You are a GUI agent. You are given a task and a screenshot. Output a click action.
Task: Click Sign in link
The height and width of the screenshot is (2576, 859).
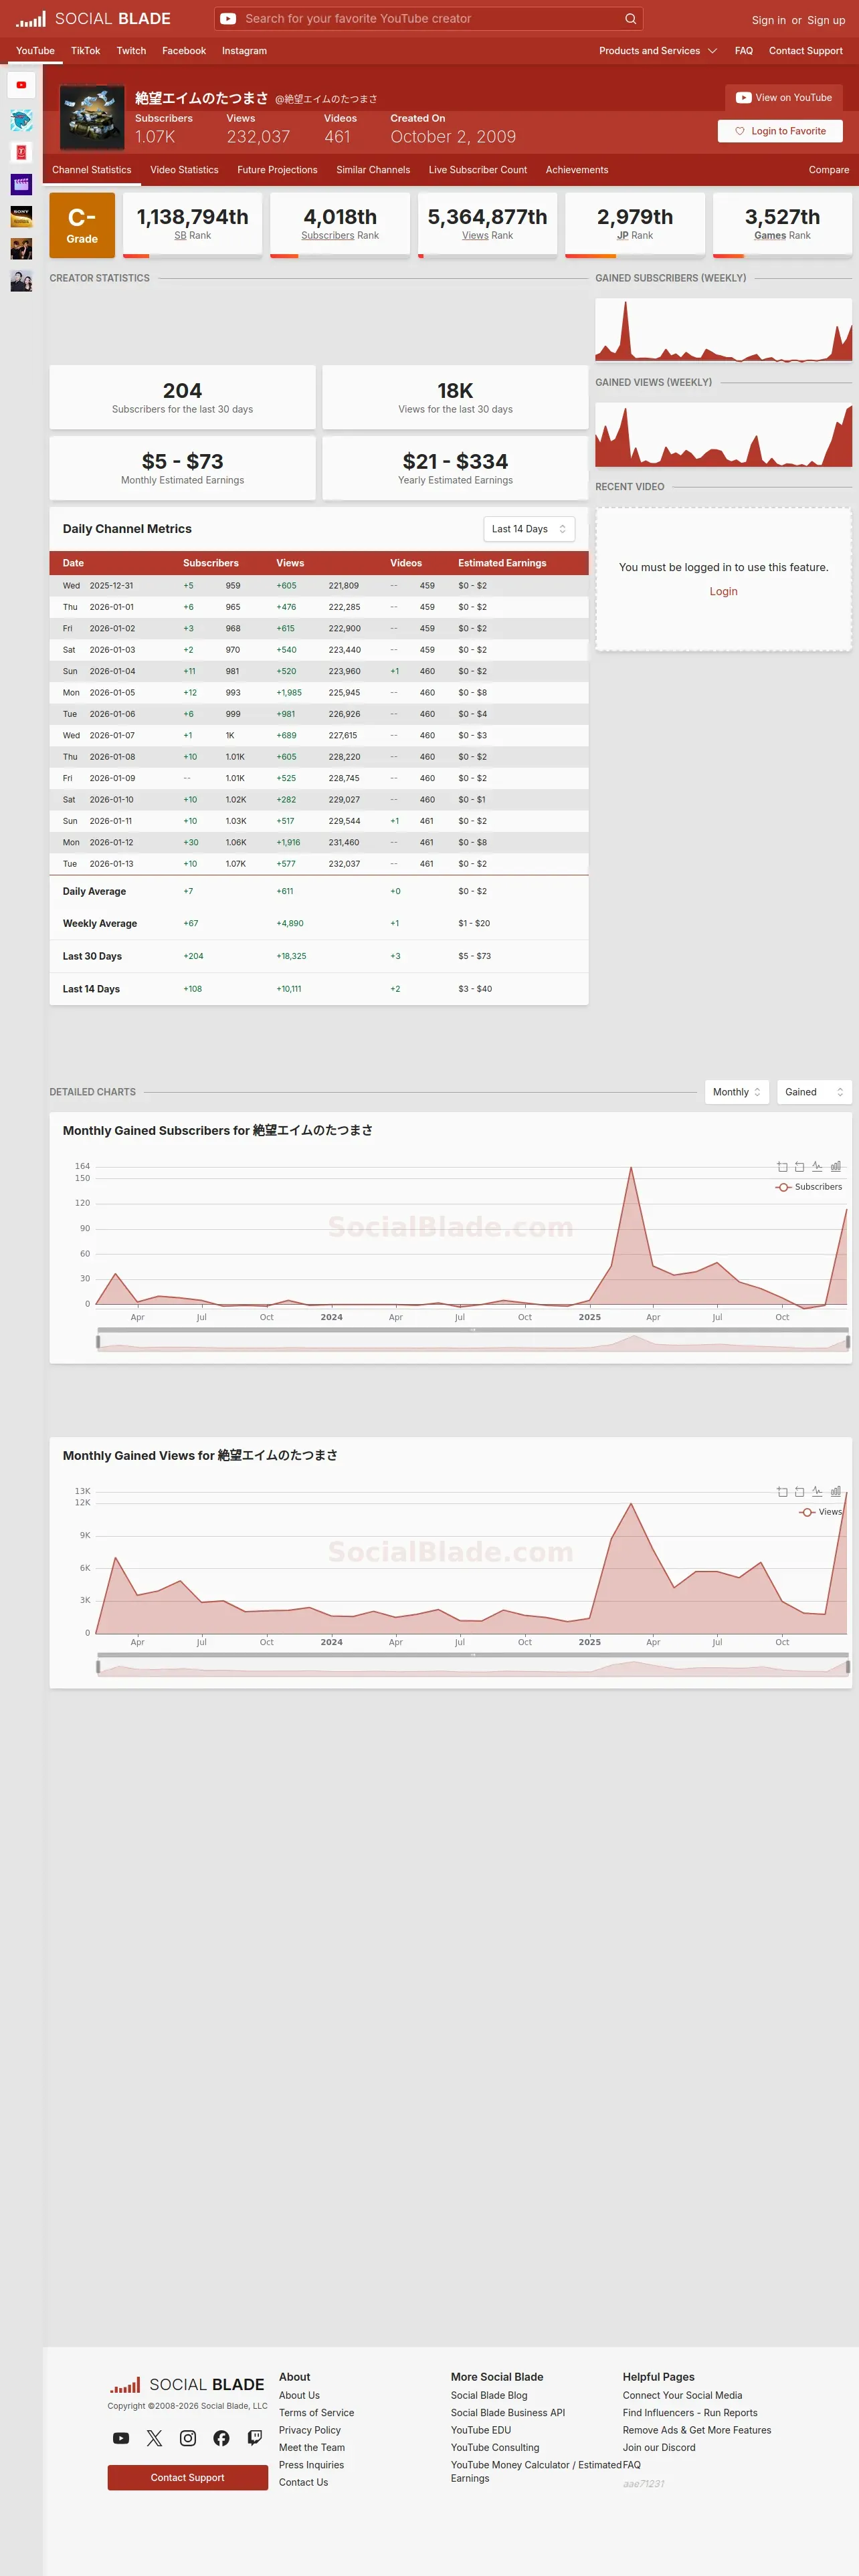768,20
